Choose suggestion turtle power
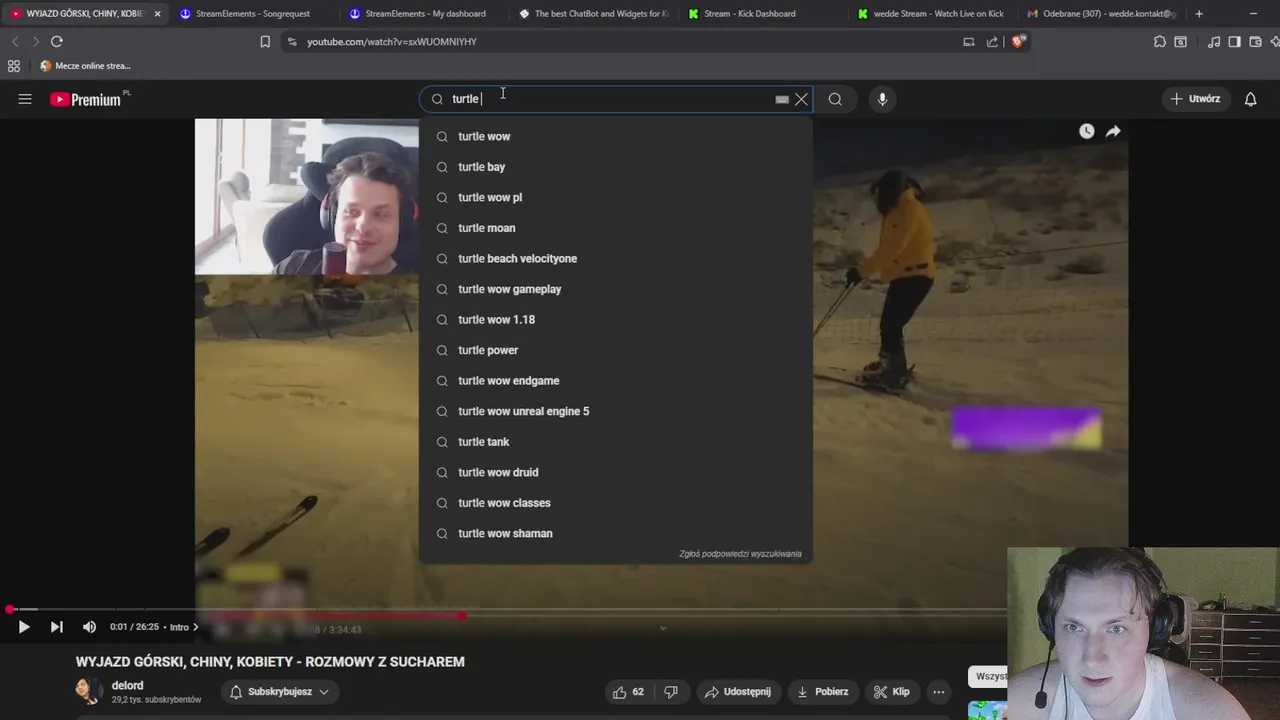1280x720 pixels. click(615, 350)
